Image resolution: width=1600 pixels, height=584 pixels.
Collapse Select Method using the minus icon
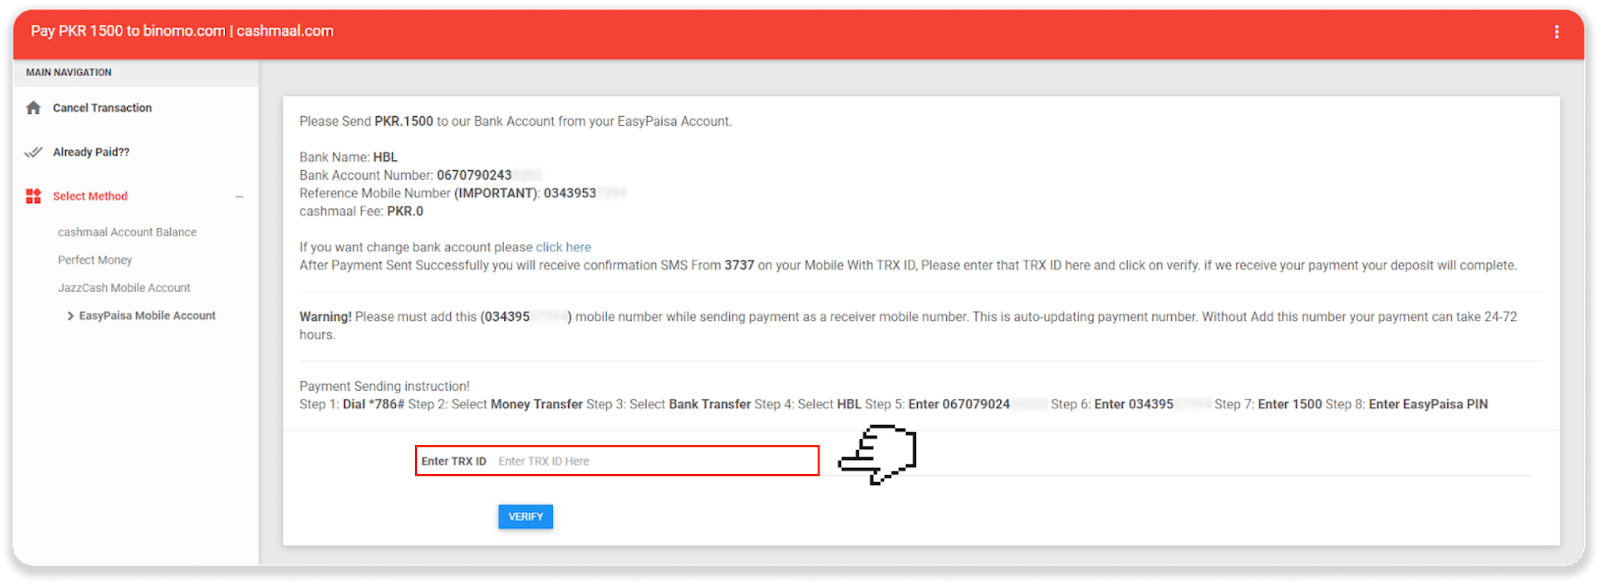pos(239,197)
